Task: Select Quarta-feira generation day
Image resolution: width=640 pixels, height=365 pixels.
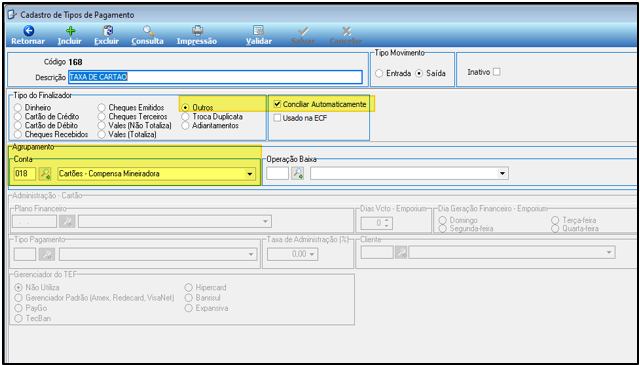Action: [555, 229]
